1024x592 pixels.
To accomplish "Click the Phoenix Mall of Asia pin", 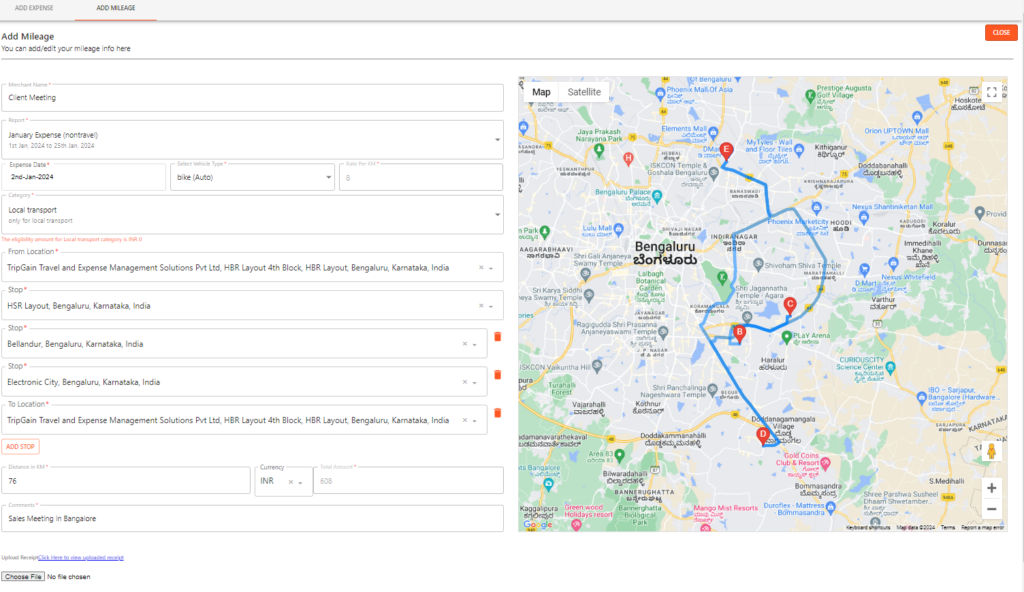I will tap(660, 93).
